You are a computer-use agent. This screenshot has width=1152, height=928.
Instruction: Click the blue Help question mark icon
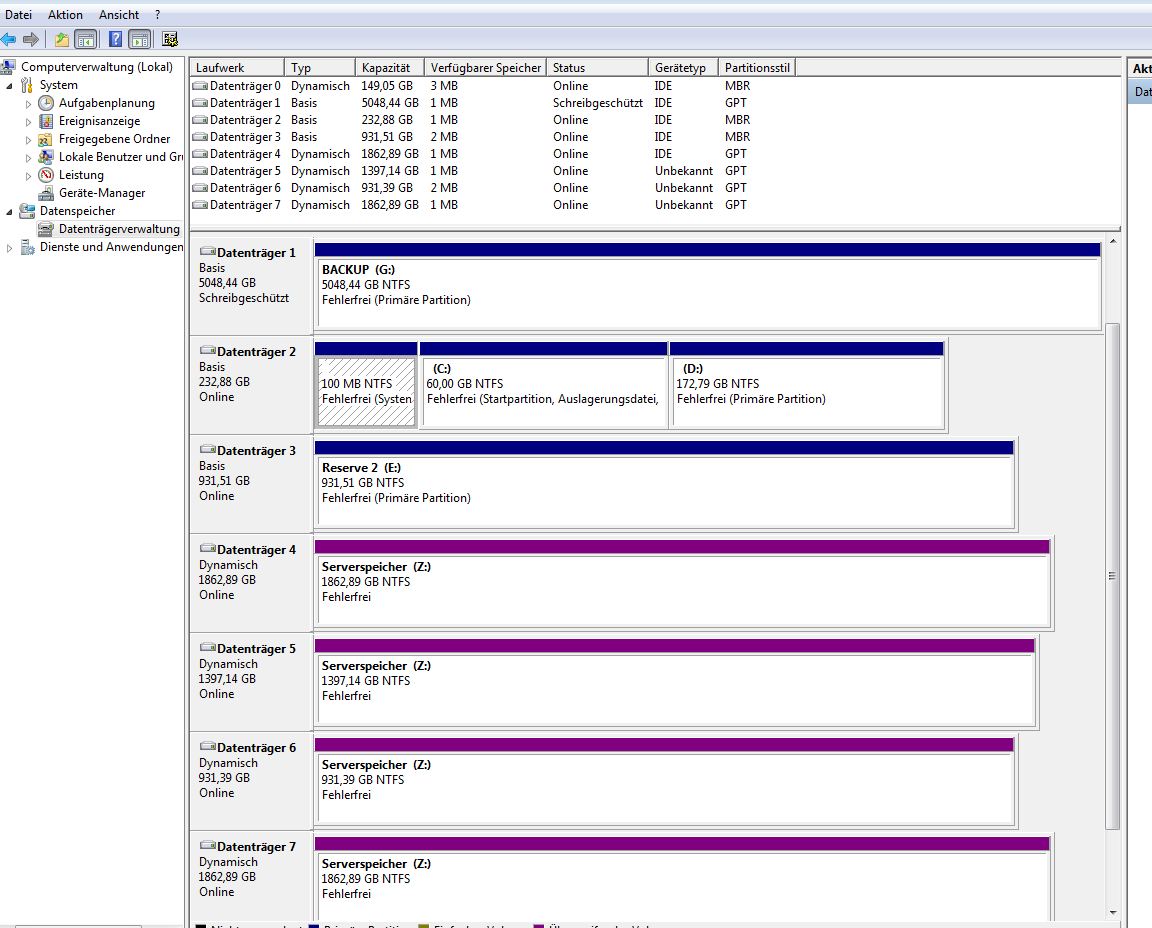click(116, 40)
